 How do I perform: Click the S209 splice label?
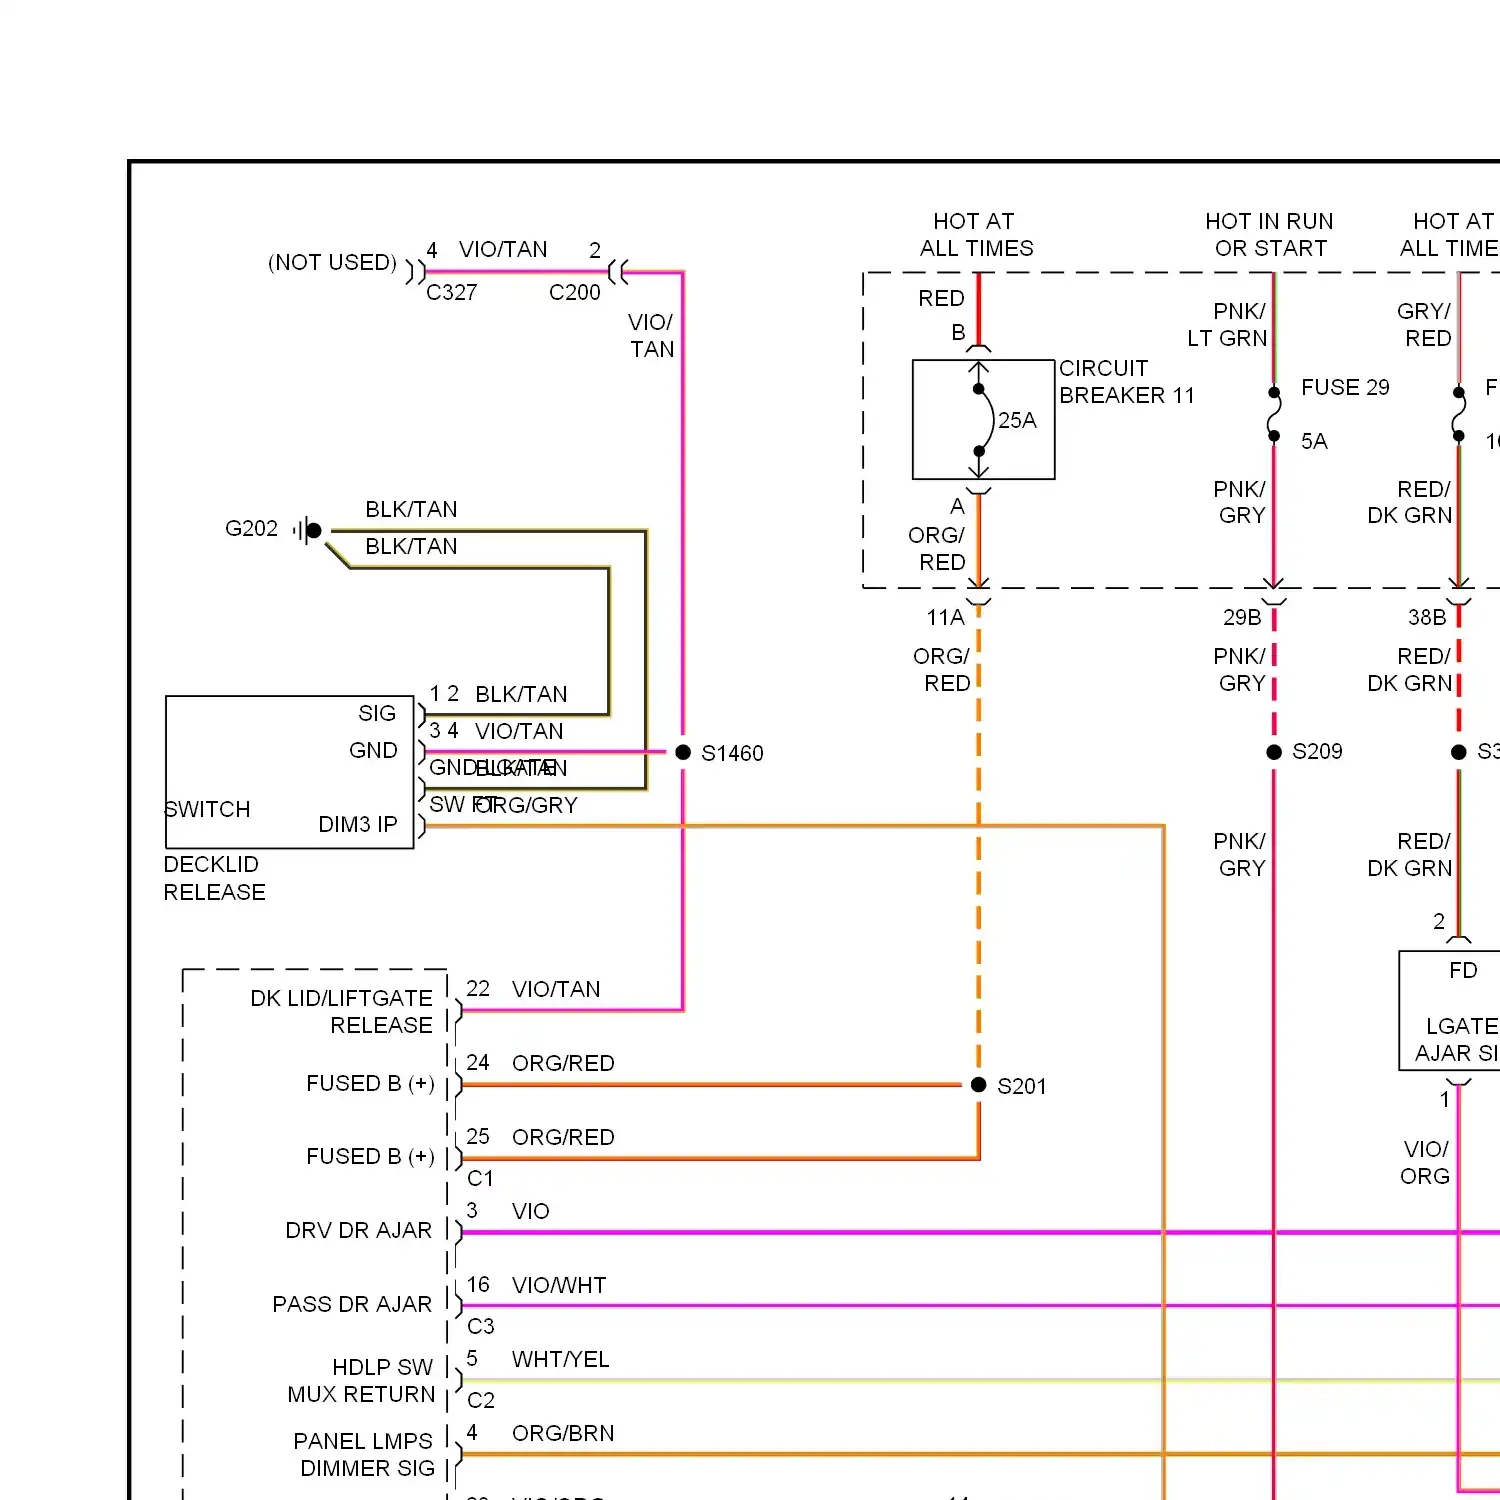pyautogui.click(x=1317, y=751)
